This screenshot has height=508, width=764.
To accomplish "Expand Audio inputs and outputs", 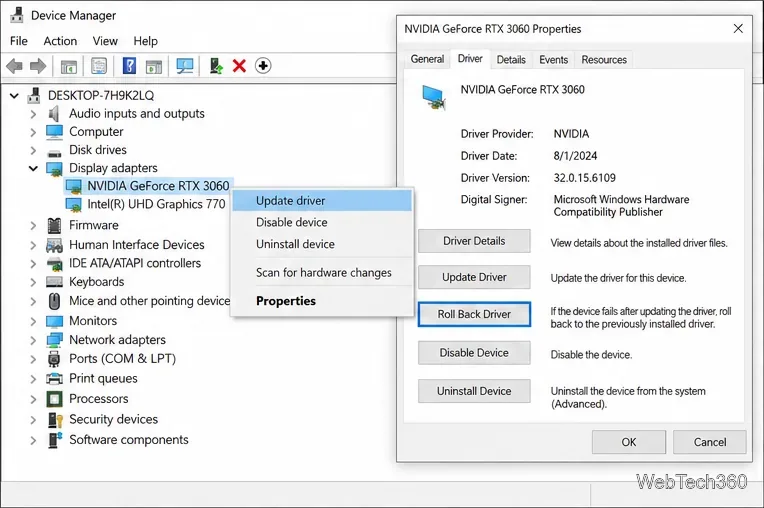I will pyautogui.click(x=33, y=114).
